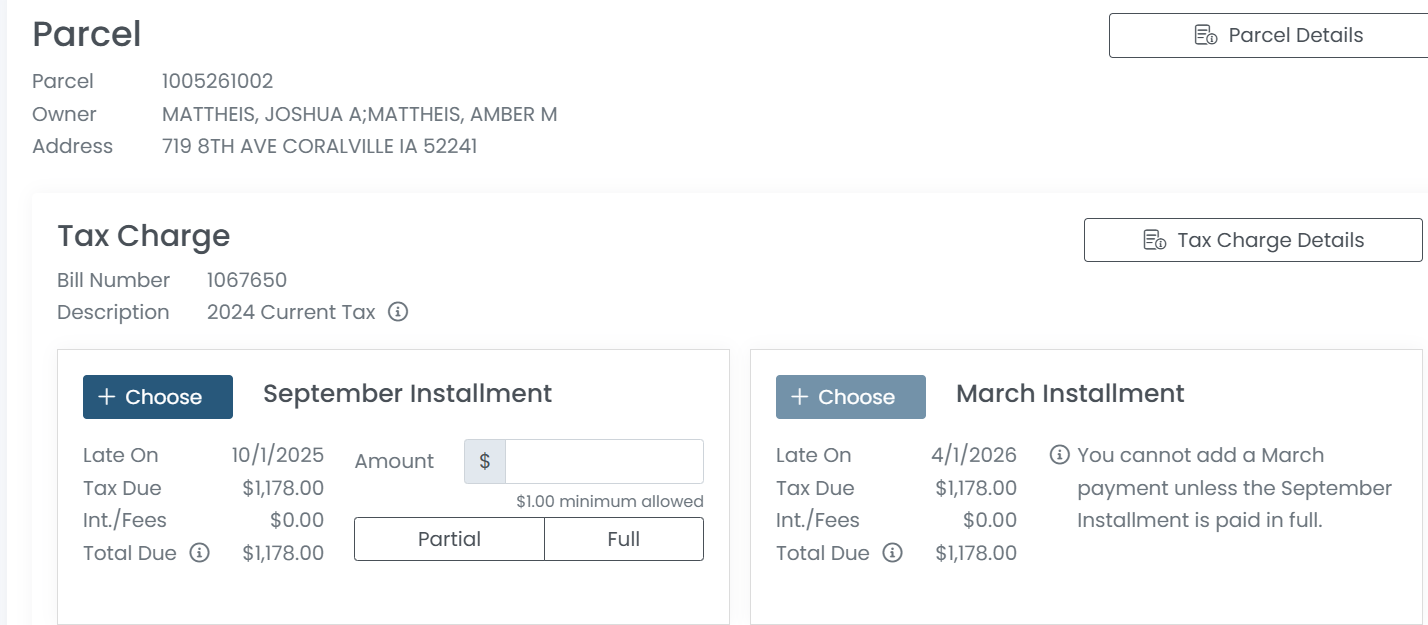Click the September Installment heading
1428x625 pixels.
pos(407,394)
